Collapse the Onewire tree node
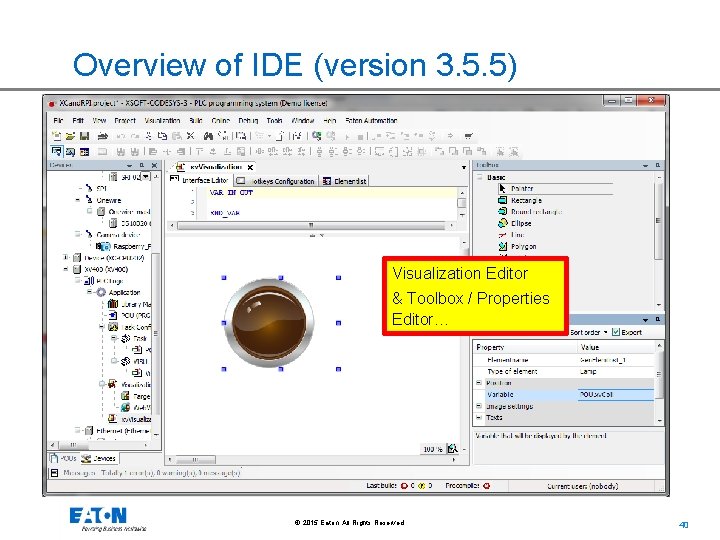 pyautogui.click(x=78, y=200)
